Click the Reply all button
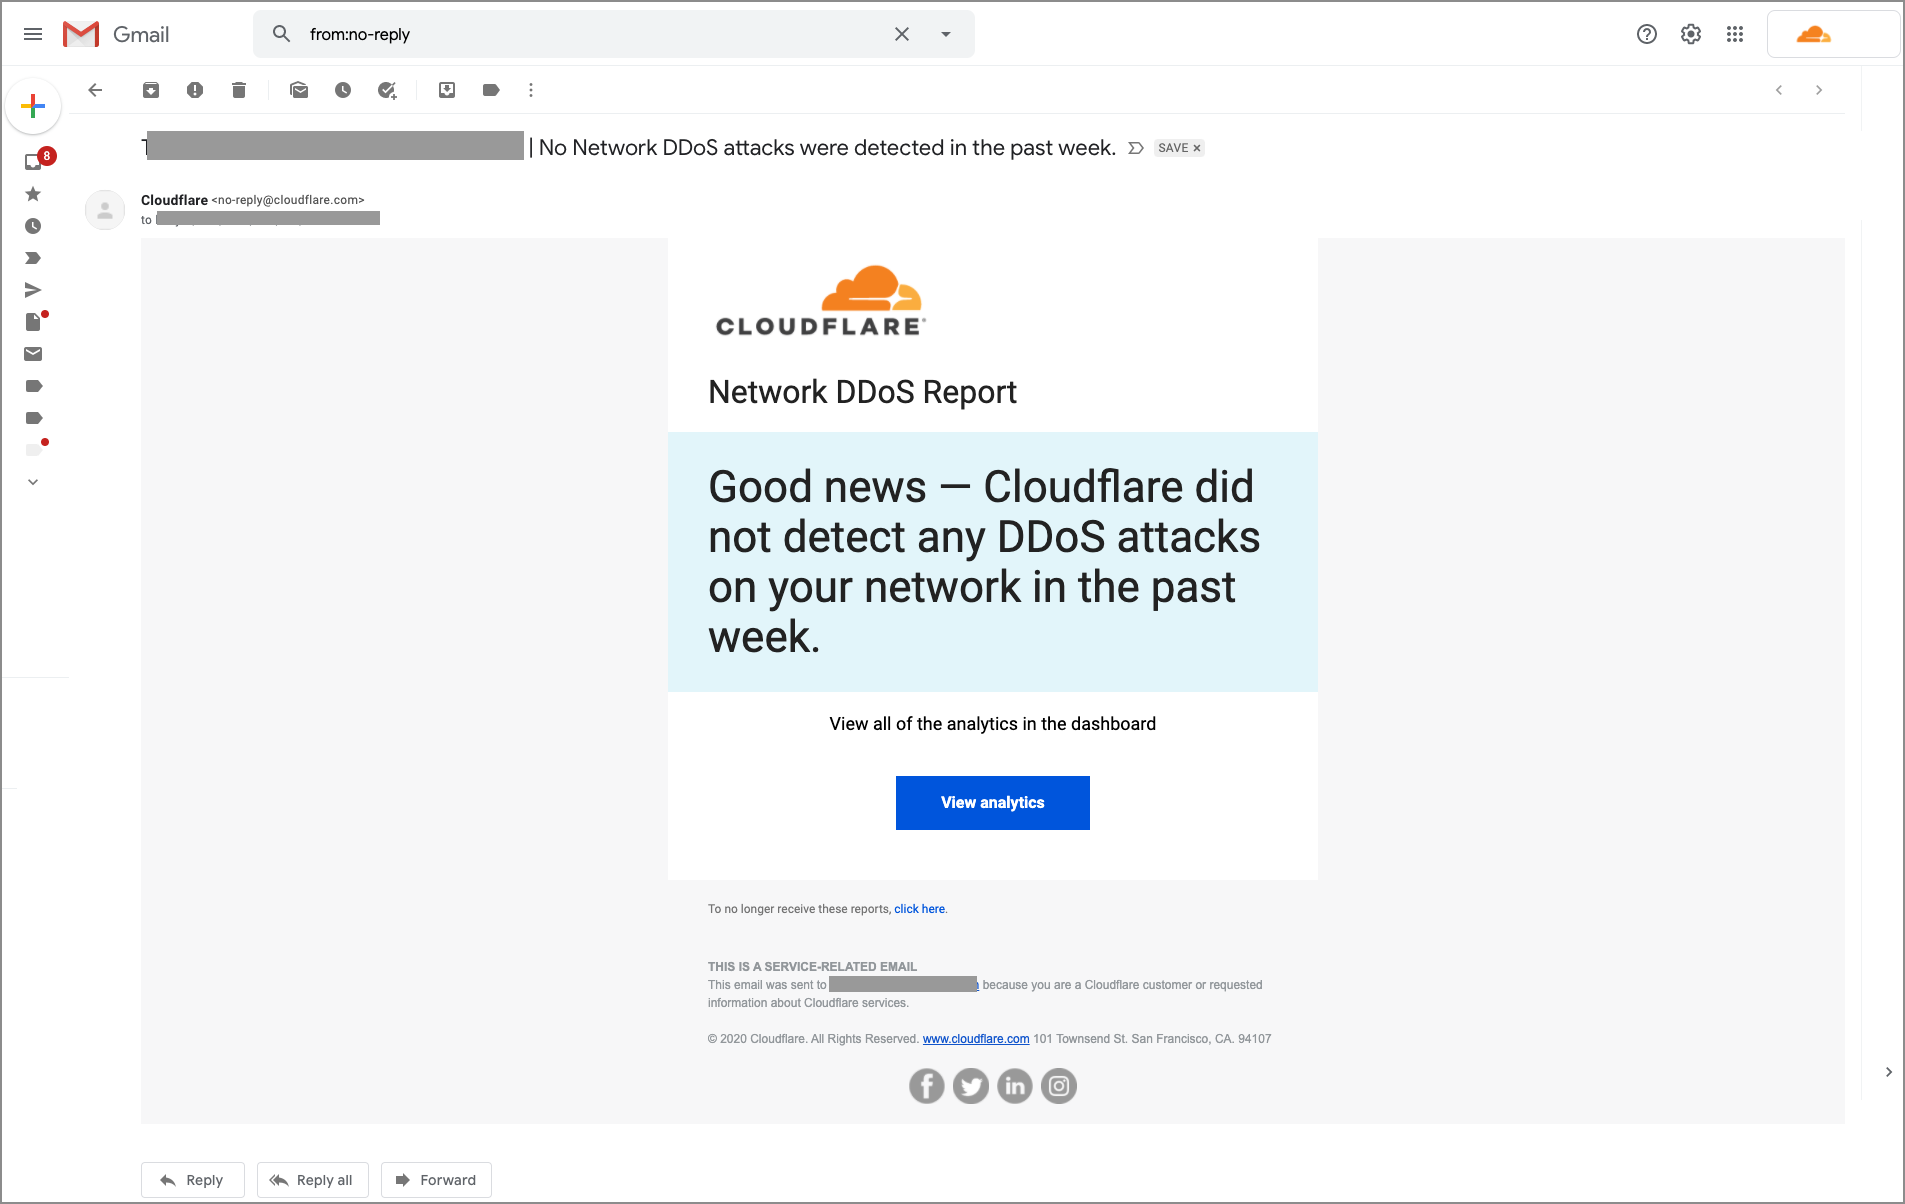Viewport: 1905px width, 1204px height. pos(313,1180)
